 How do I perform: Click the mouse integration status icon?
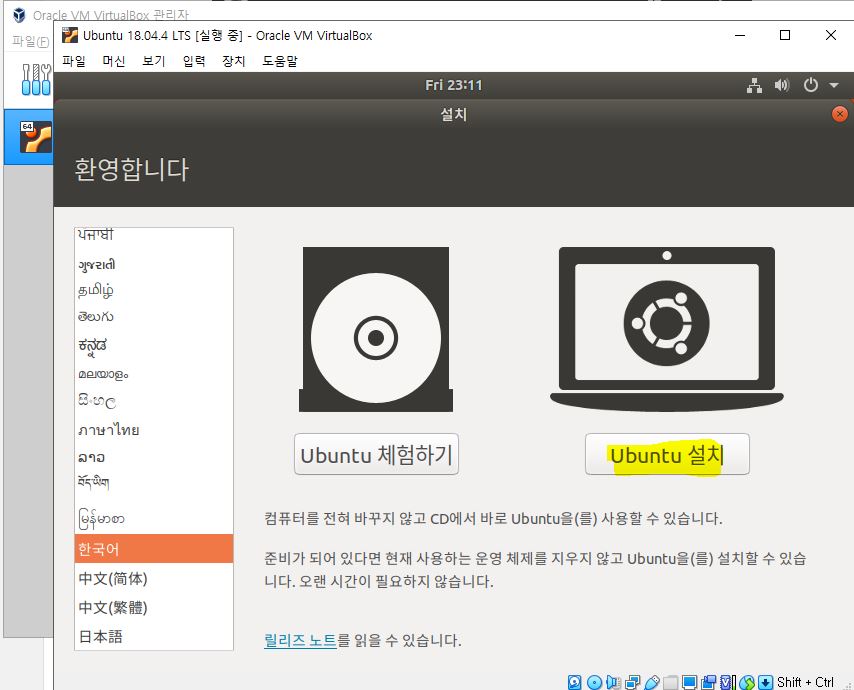(x=747, y=682)
